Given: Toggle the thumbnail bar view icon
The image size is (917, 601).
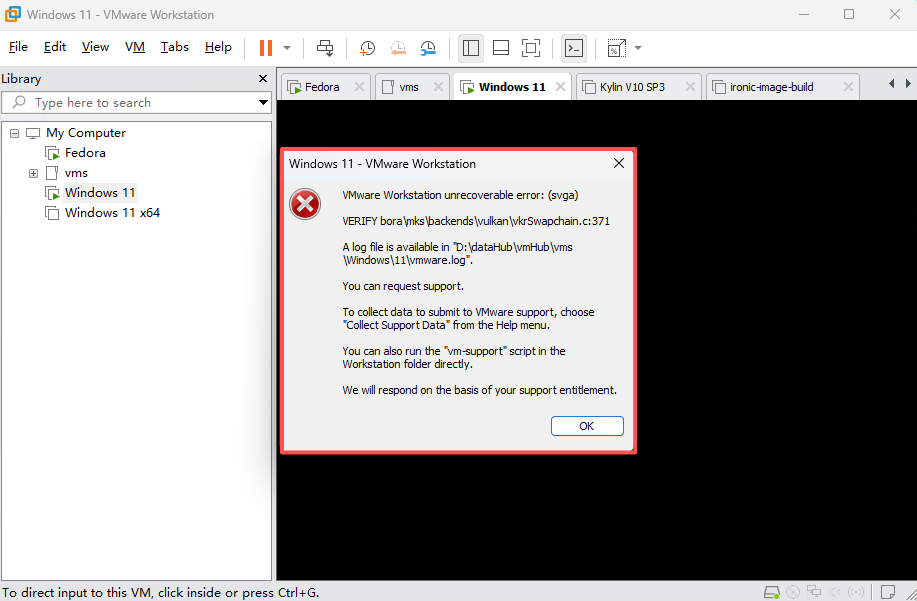Looking at the screenshot, I should pyautogui.click(x=501, y=48).
